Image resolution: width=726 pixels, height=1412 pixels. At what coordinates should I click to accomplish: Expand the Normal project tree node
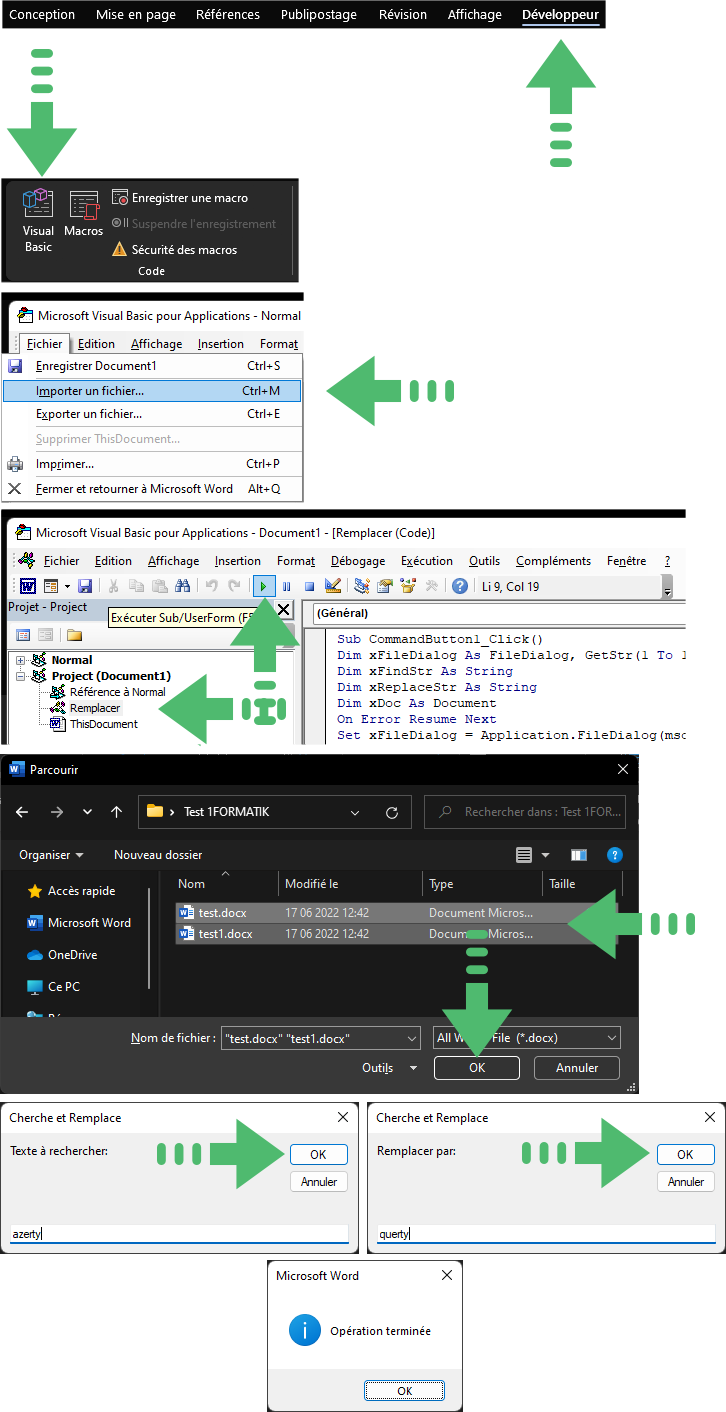click(21, 660)
